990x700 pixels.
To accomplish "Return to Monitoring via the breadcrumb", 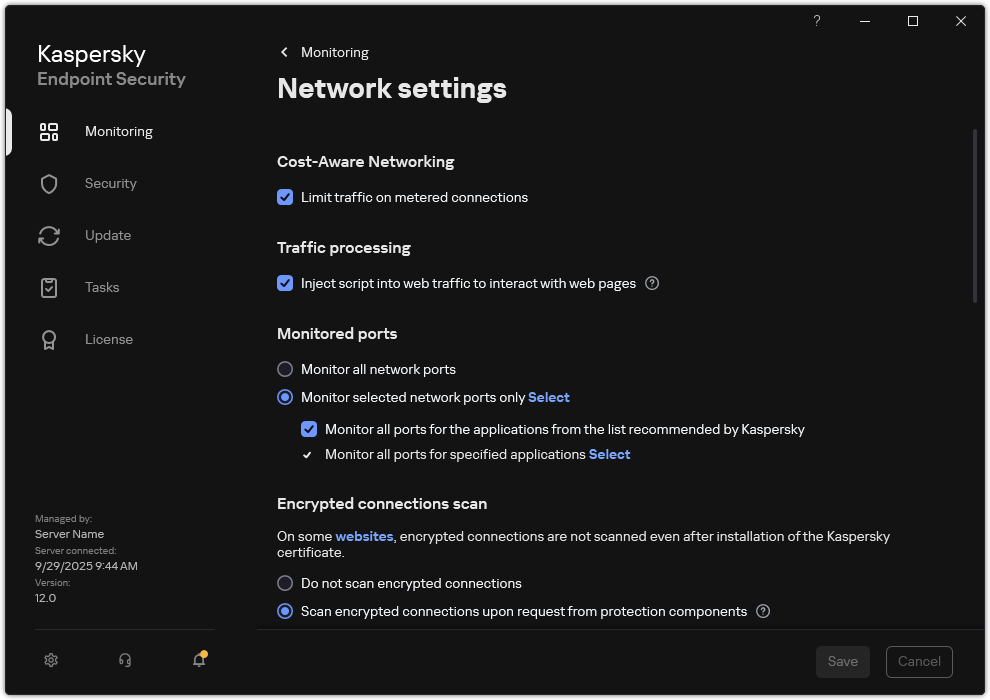I will coord(335,52).
